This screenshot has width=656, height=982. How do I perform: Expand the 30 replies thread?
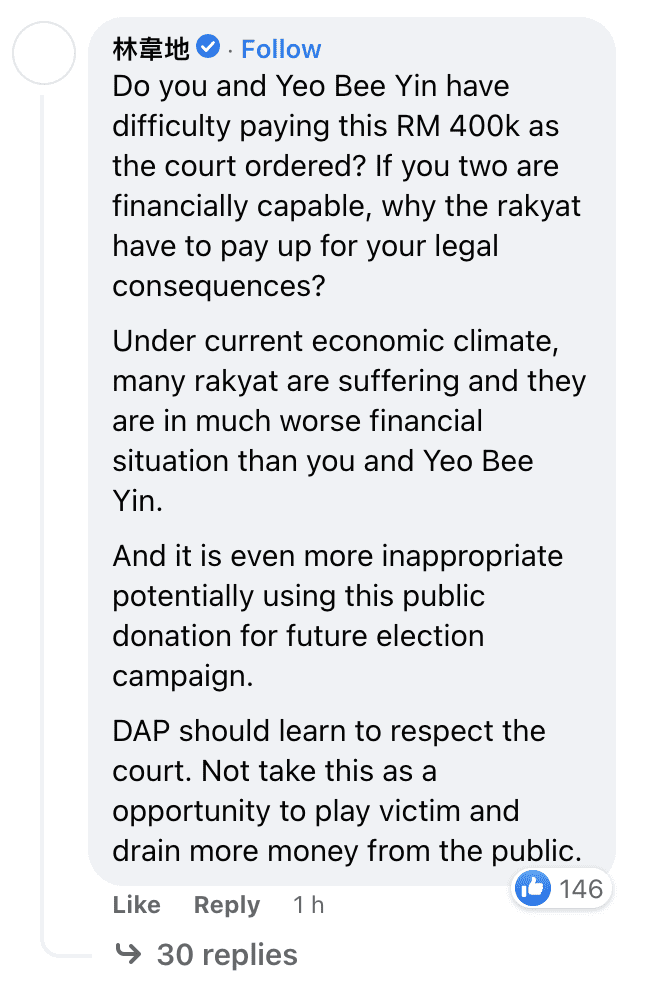[x=226, y=954]
